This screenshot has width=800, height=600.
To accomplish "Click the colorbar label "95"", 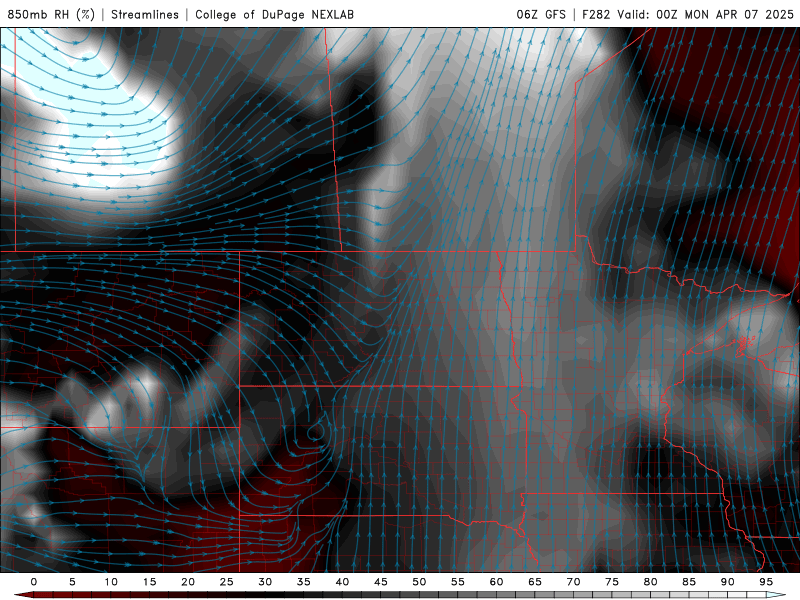I will [x=765, y=582].
